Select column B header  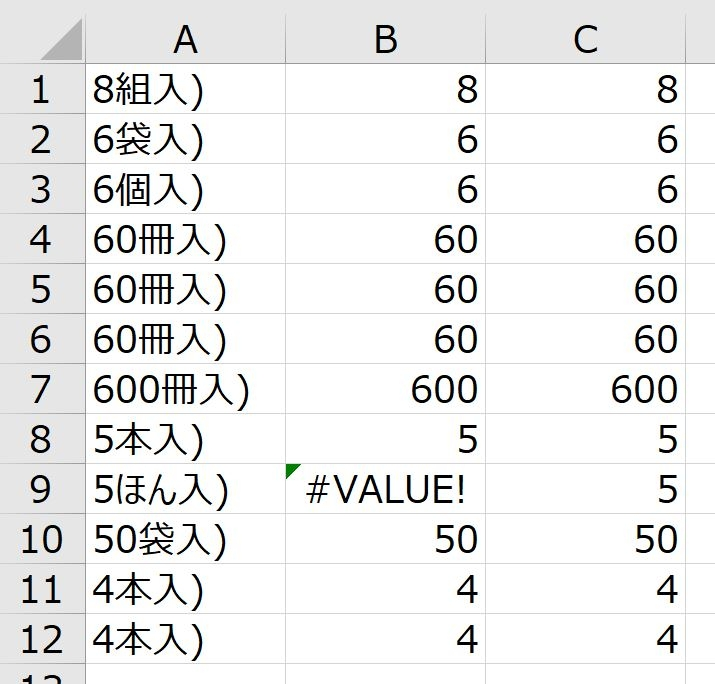click(385, 39)
